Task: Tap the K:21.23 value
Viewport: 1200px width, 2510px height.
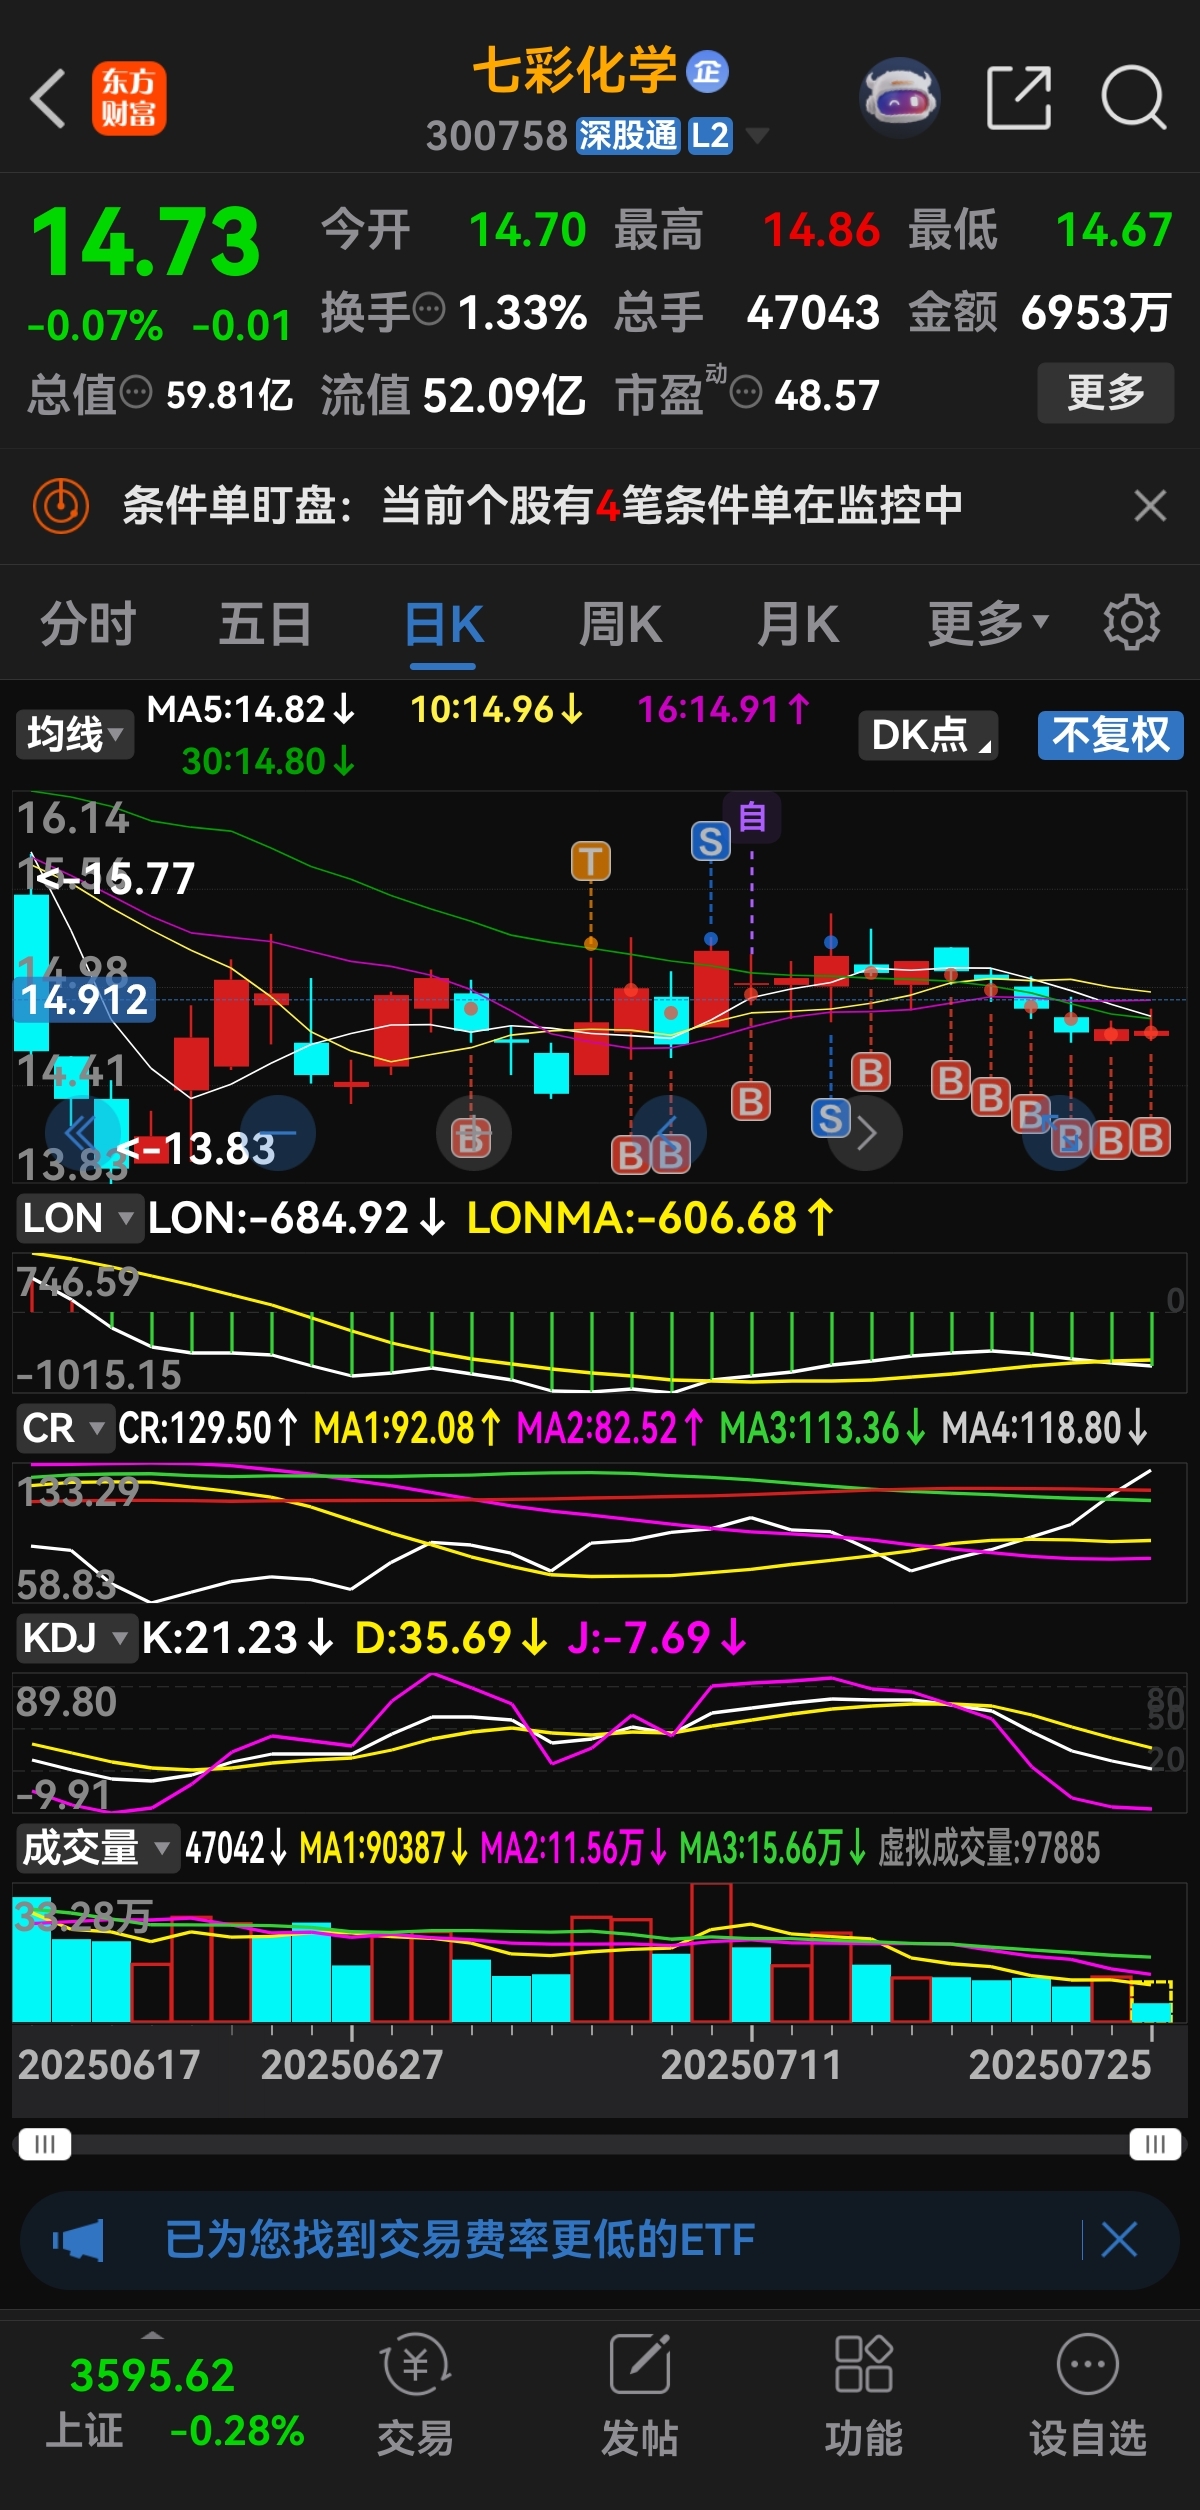Action: pos(237,1638)
